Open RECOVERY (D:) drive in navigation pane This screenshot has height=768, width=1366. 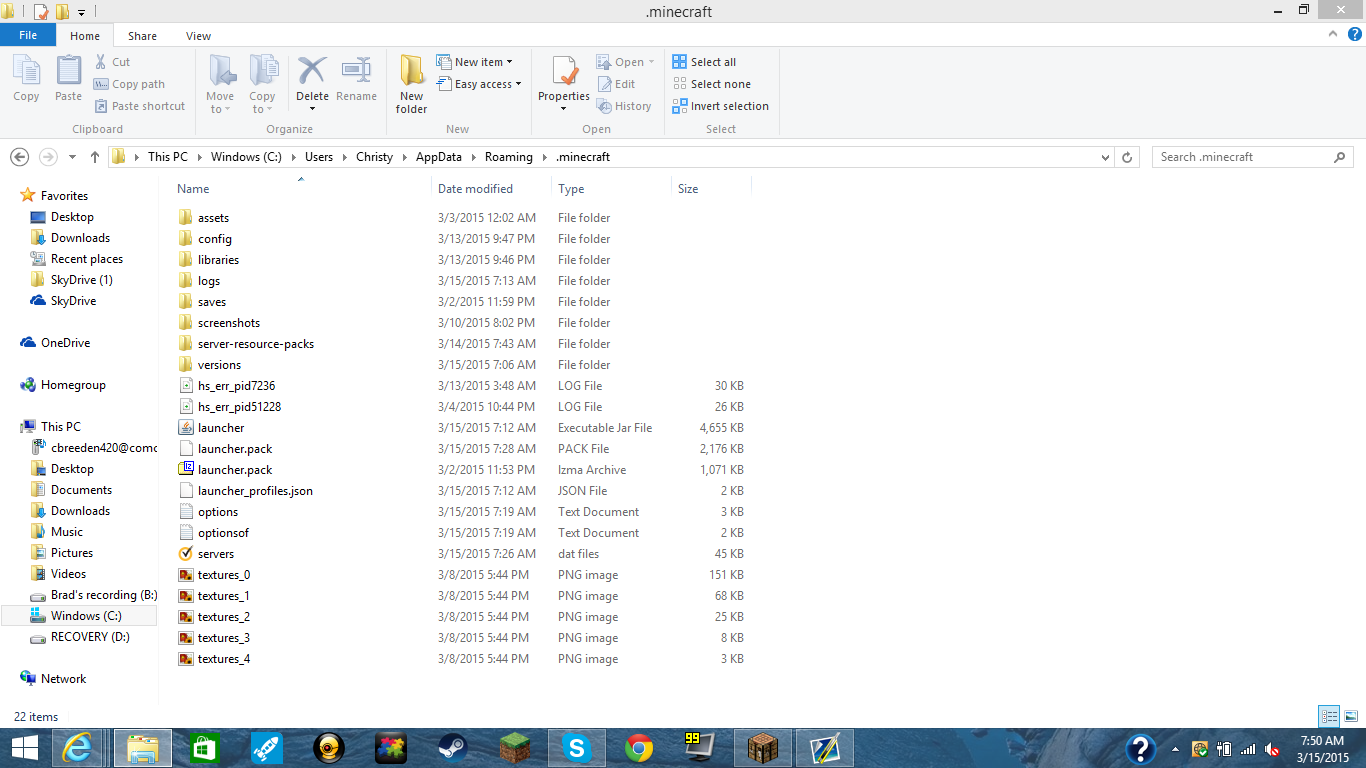pos(90,637)
